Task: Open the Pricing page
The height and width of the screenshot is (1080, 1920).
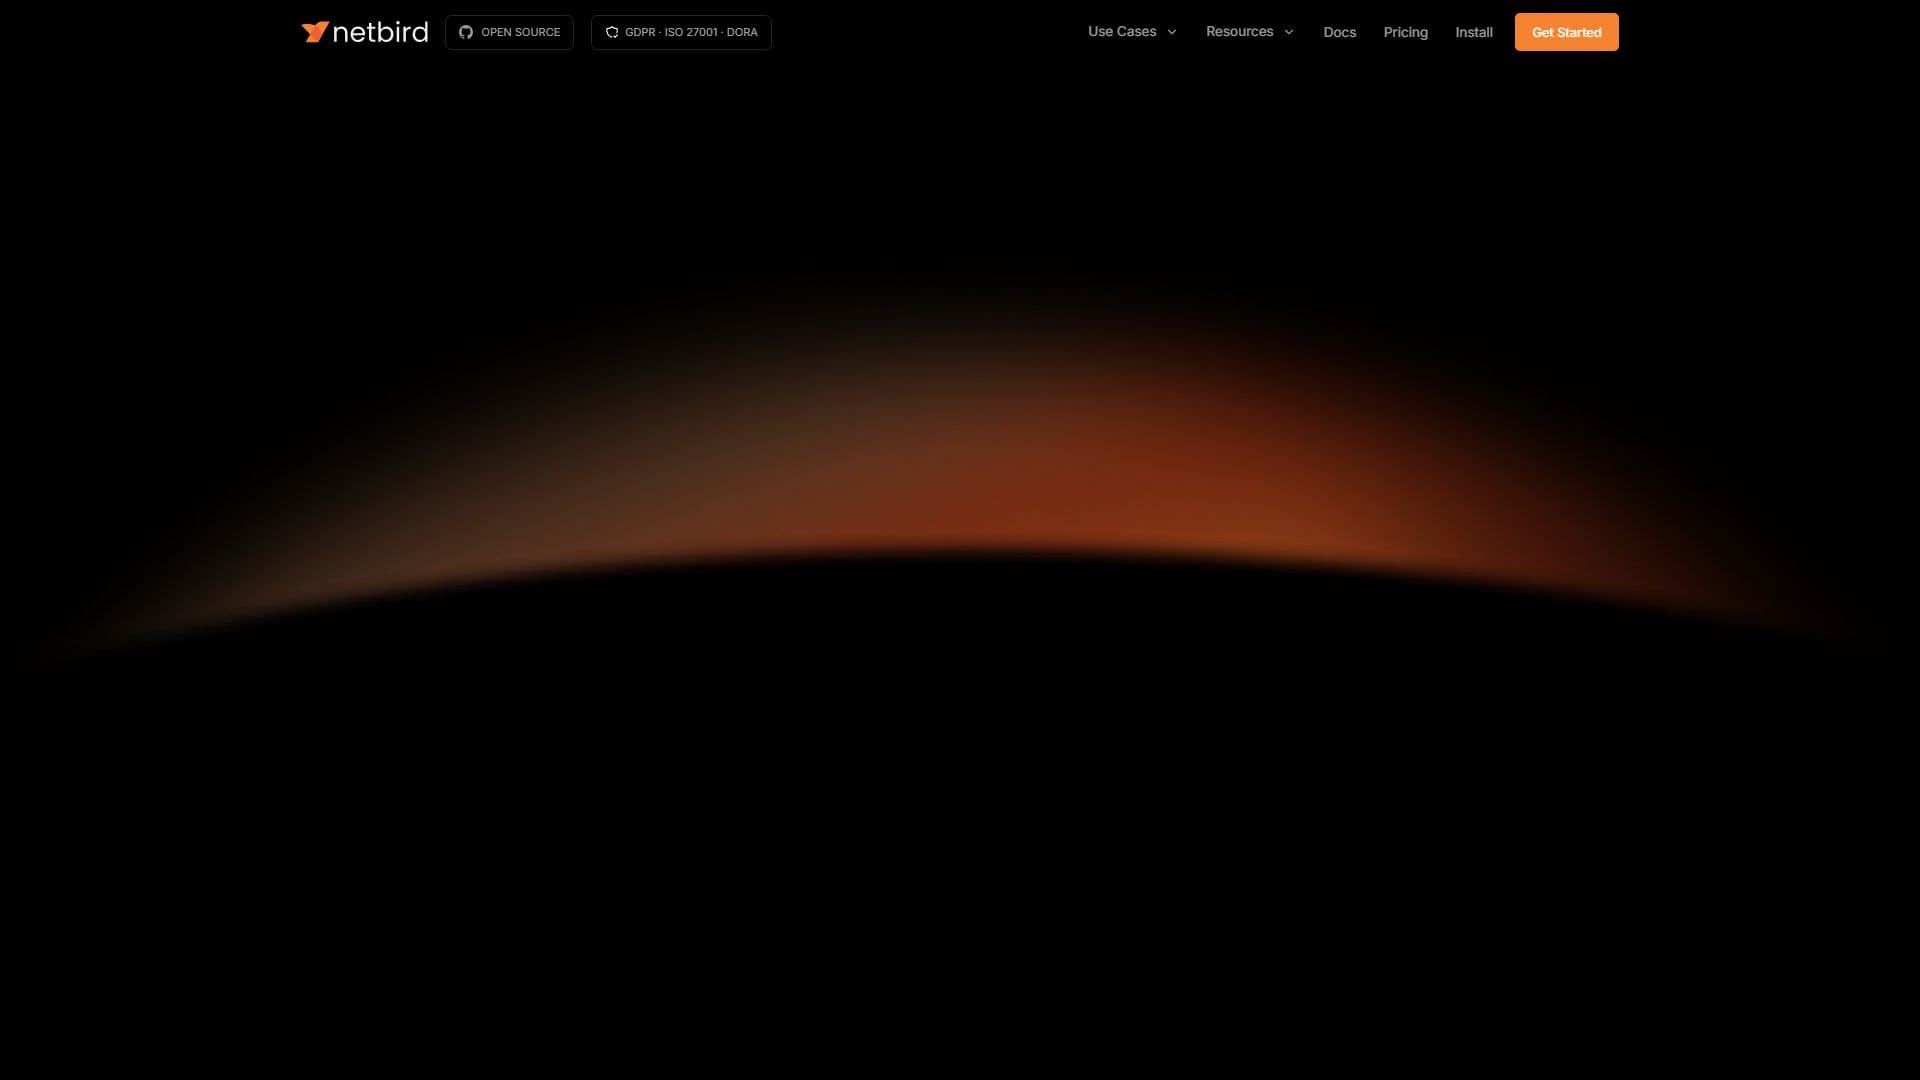Action: (x=1405, y=32)
